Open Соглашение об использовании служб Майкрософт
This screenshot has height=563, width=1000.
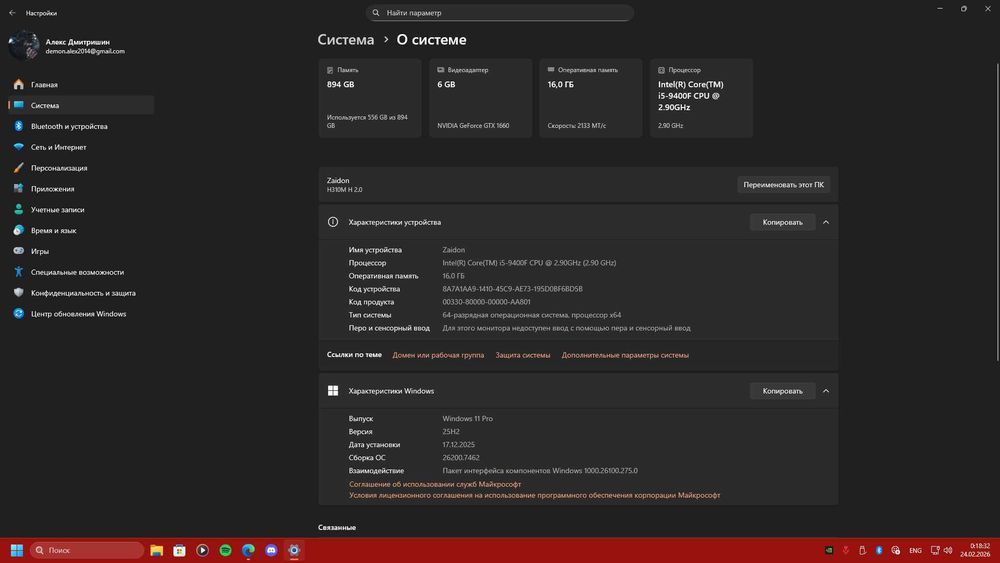pyautogui.click(x=435, y=484)
